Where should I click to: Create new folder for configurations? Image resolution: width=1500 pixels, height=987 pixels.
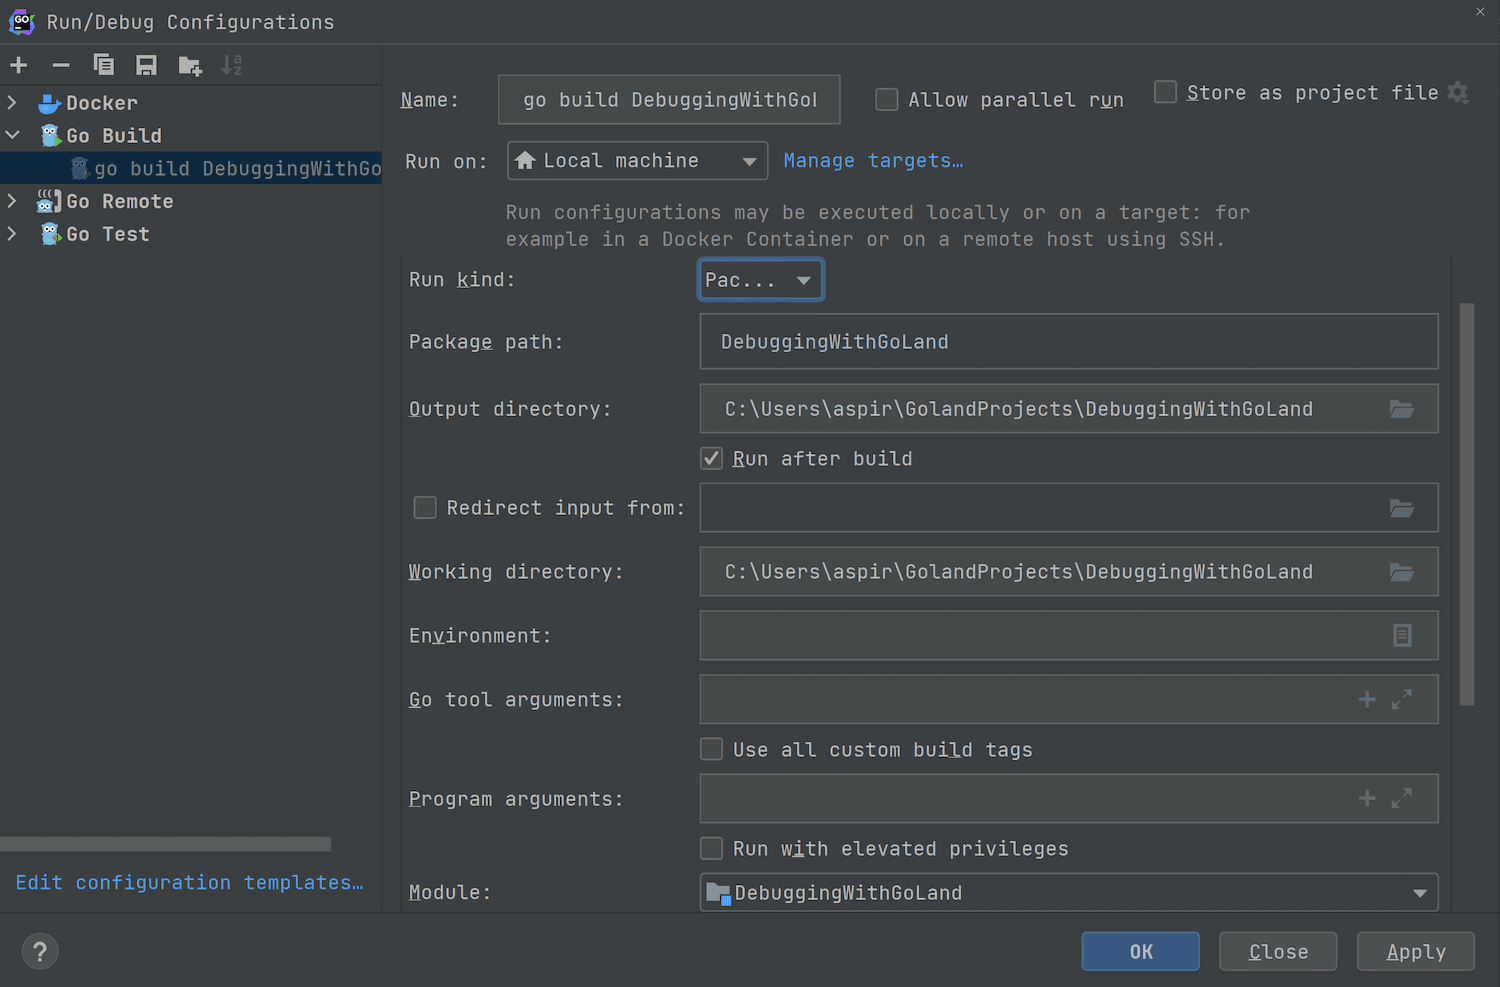point(190,66)
